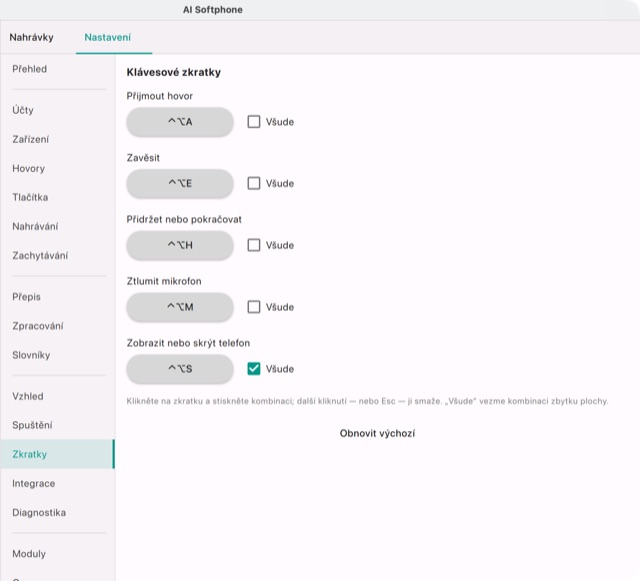Click the Přidržet nebo pokračovat label
Viewport: 640px width, 581px height.
coord(184,220)
